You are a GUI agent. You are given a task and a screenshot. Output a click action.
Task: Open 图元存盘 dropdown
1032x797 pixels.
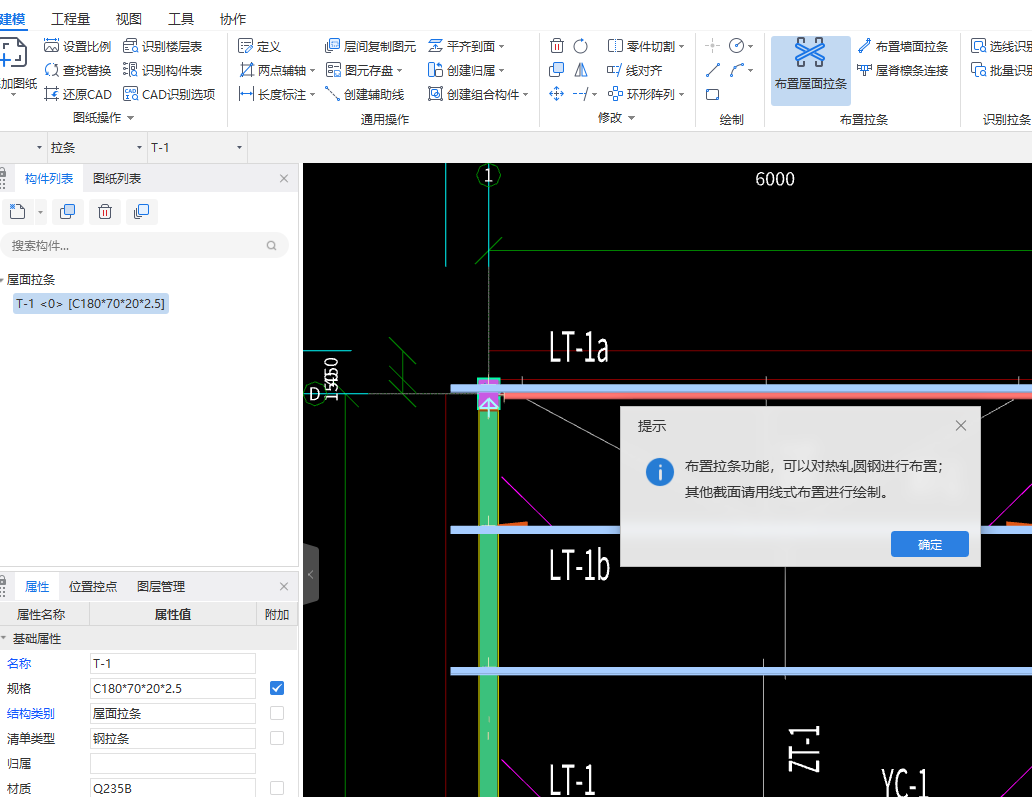[400, 70]
